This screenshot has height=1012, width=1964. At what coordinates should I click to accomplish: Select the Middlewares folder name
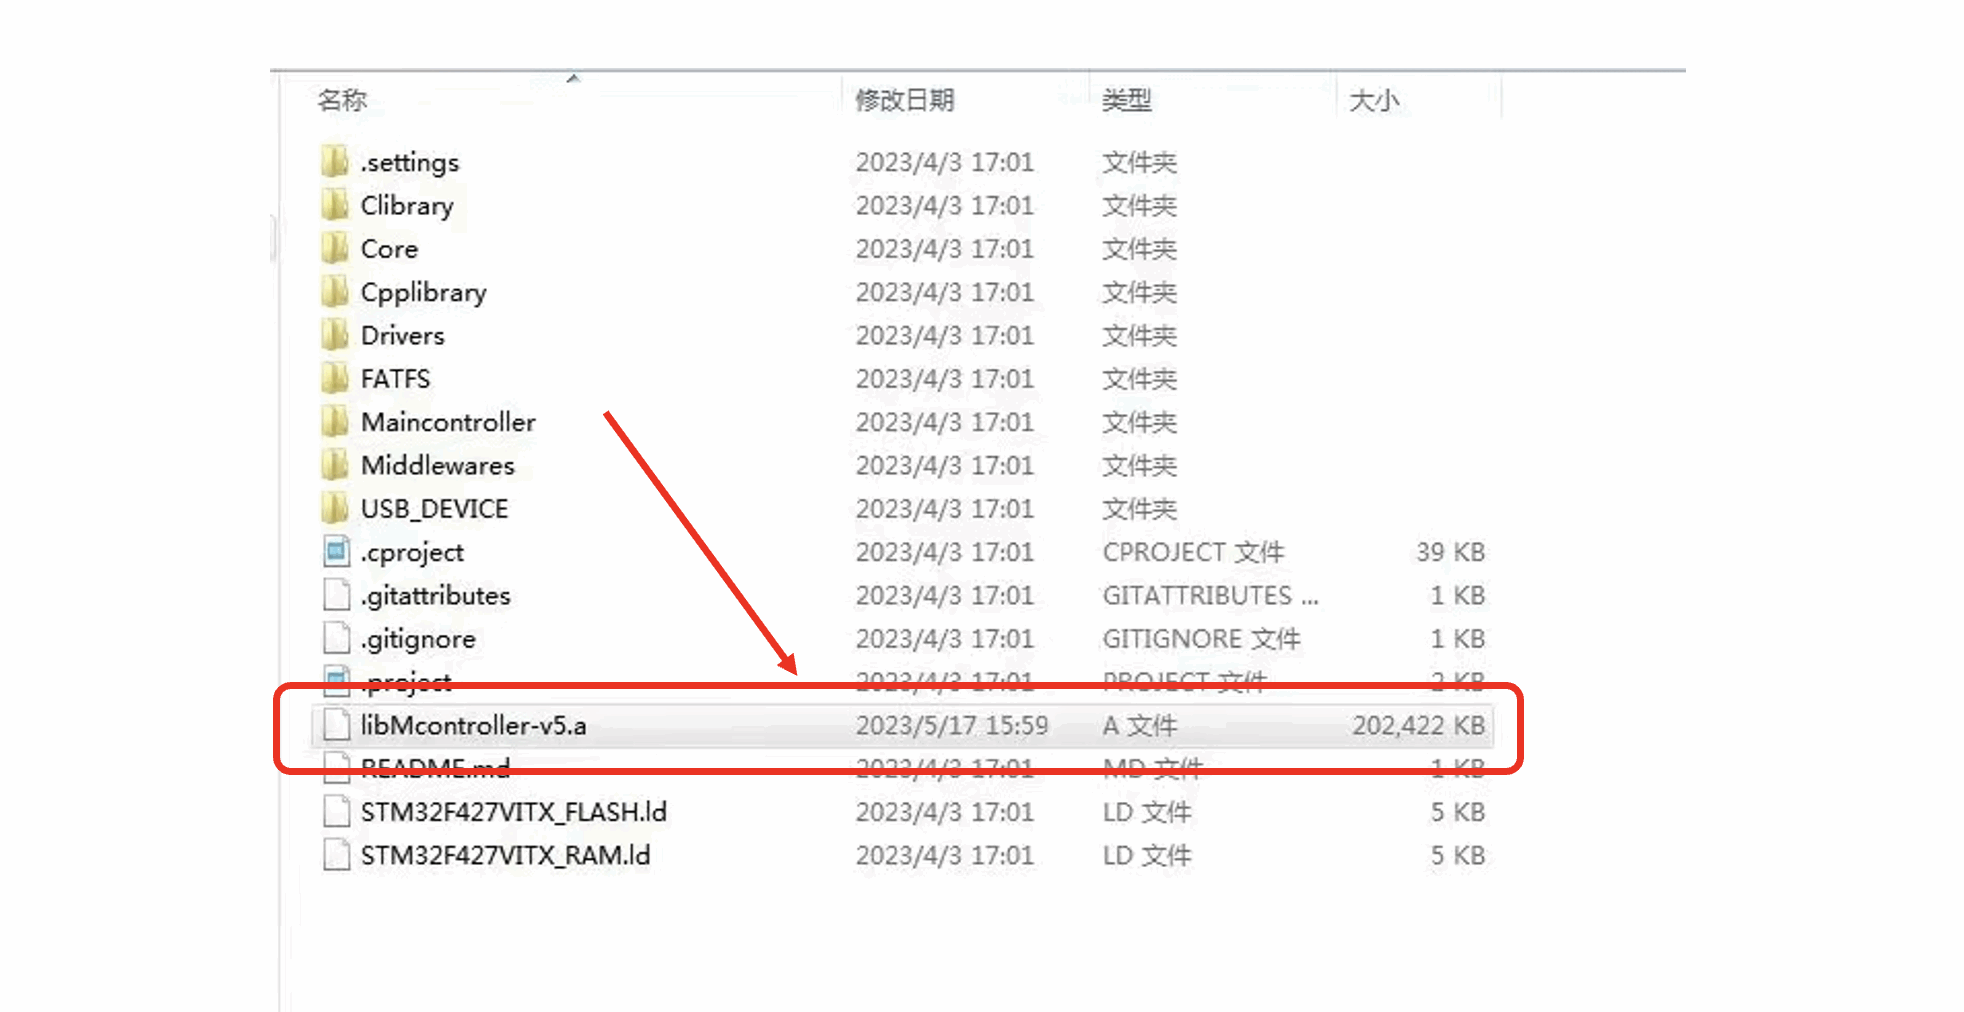(437, 465)
